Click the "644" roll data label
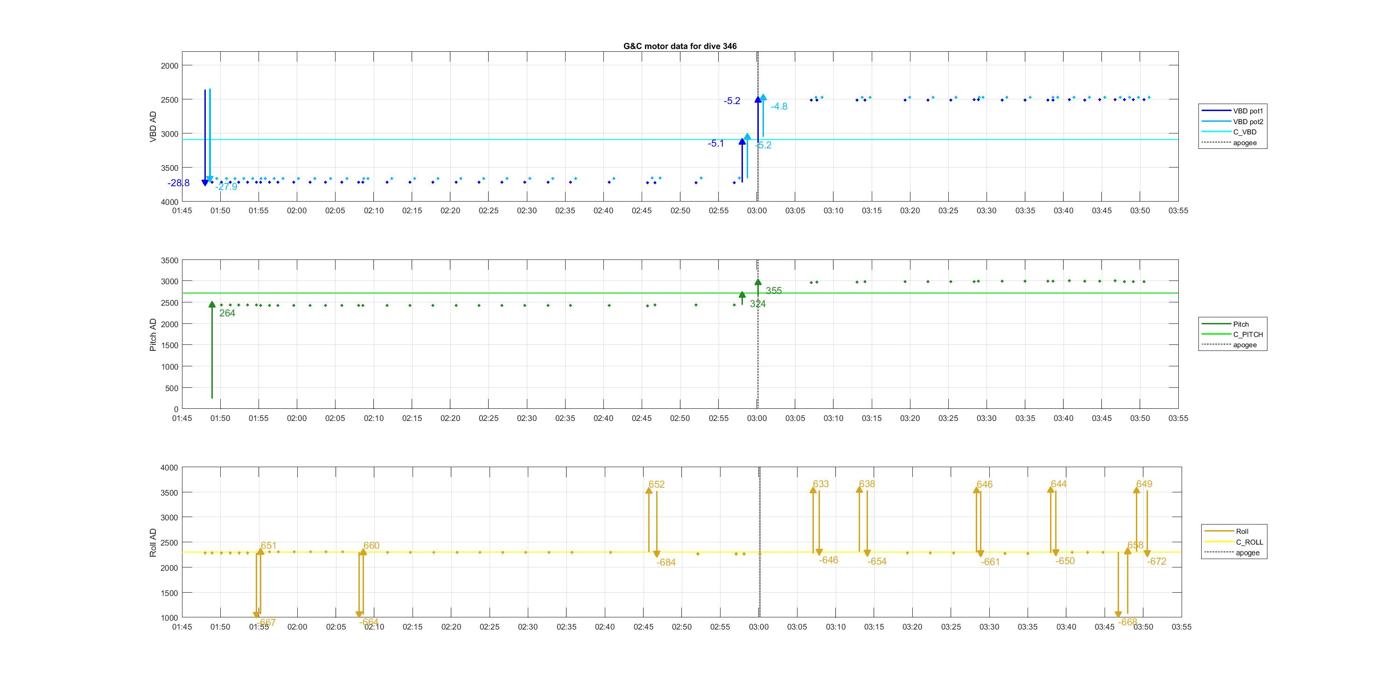Image resolution: width=1400 pixels, height=693 pixels. pyautogui.click(x=1059, y=484)
